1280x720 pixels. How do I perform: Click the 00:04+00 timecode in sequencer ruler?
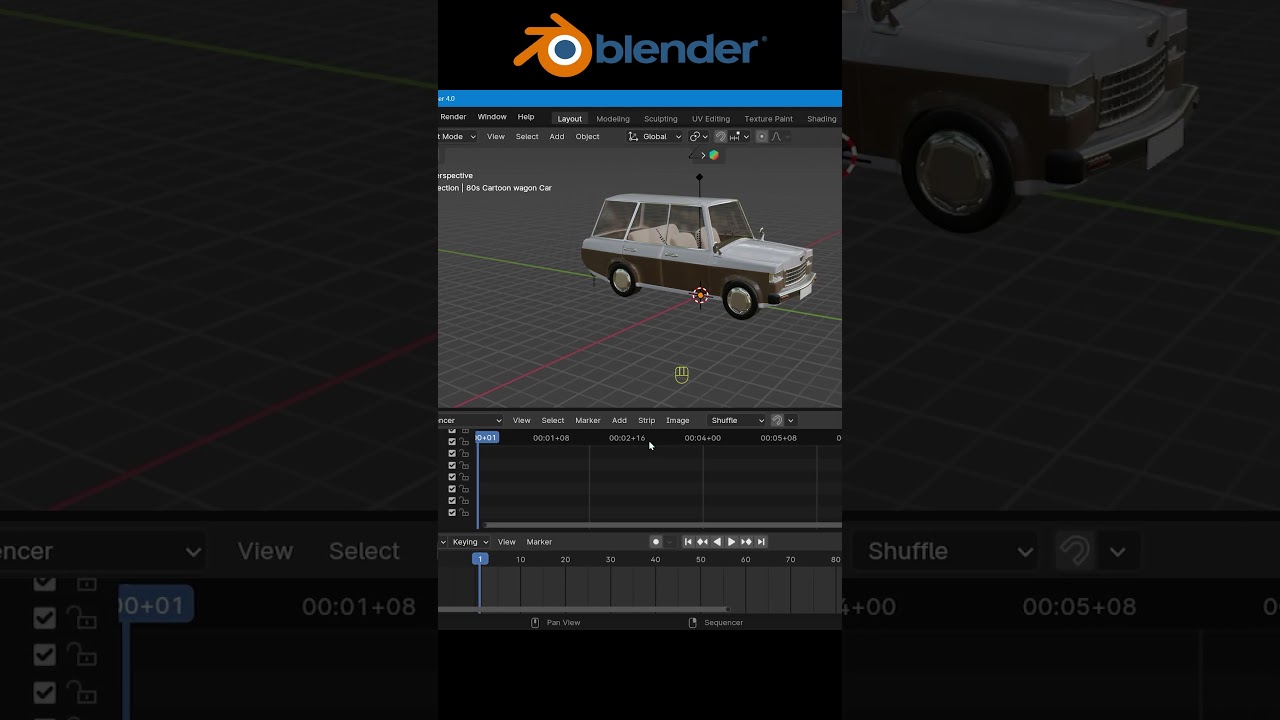coord(702,438)
